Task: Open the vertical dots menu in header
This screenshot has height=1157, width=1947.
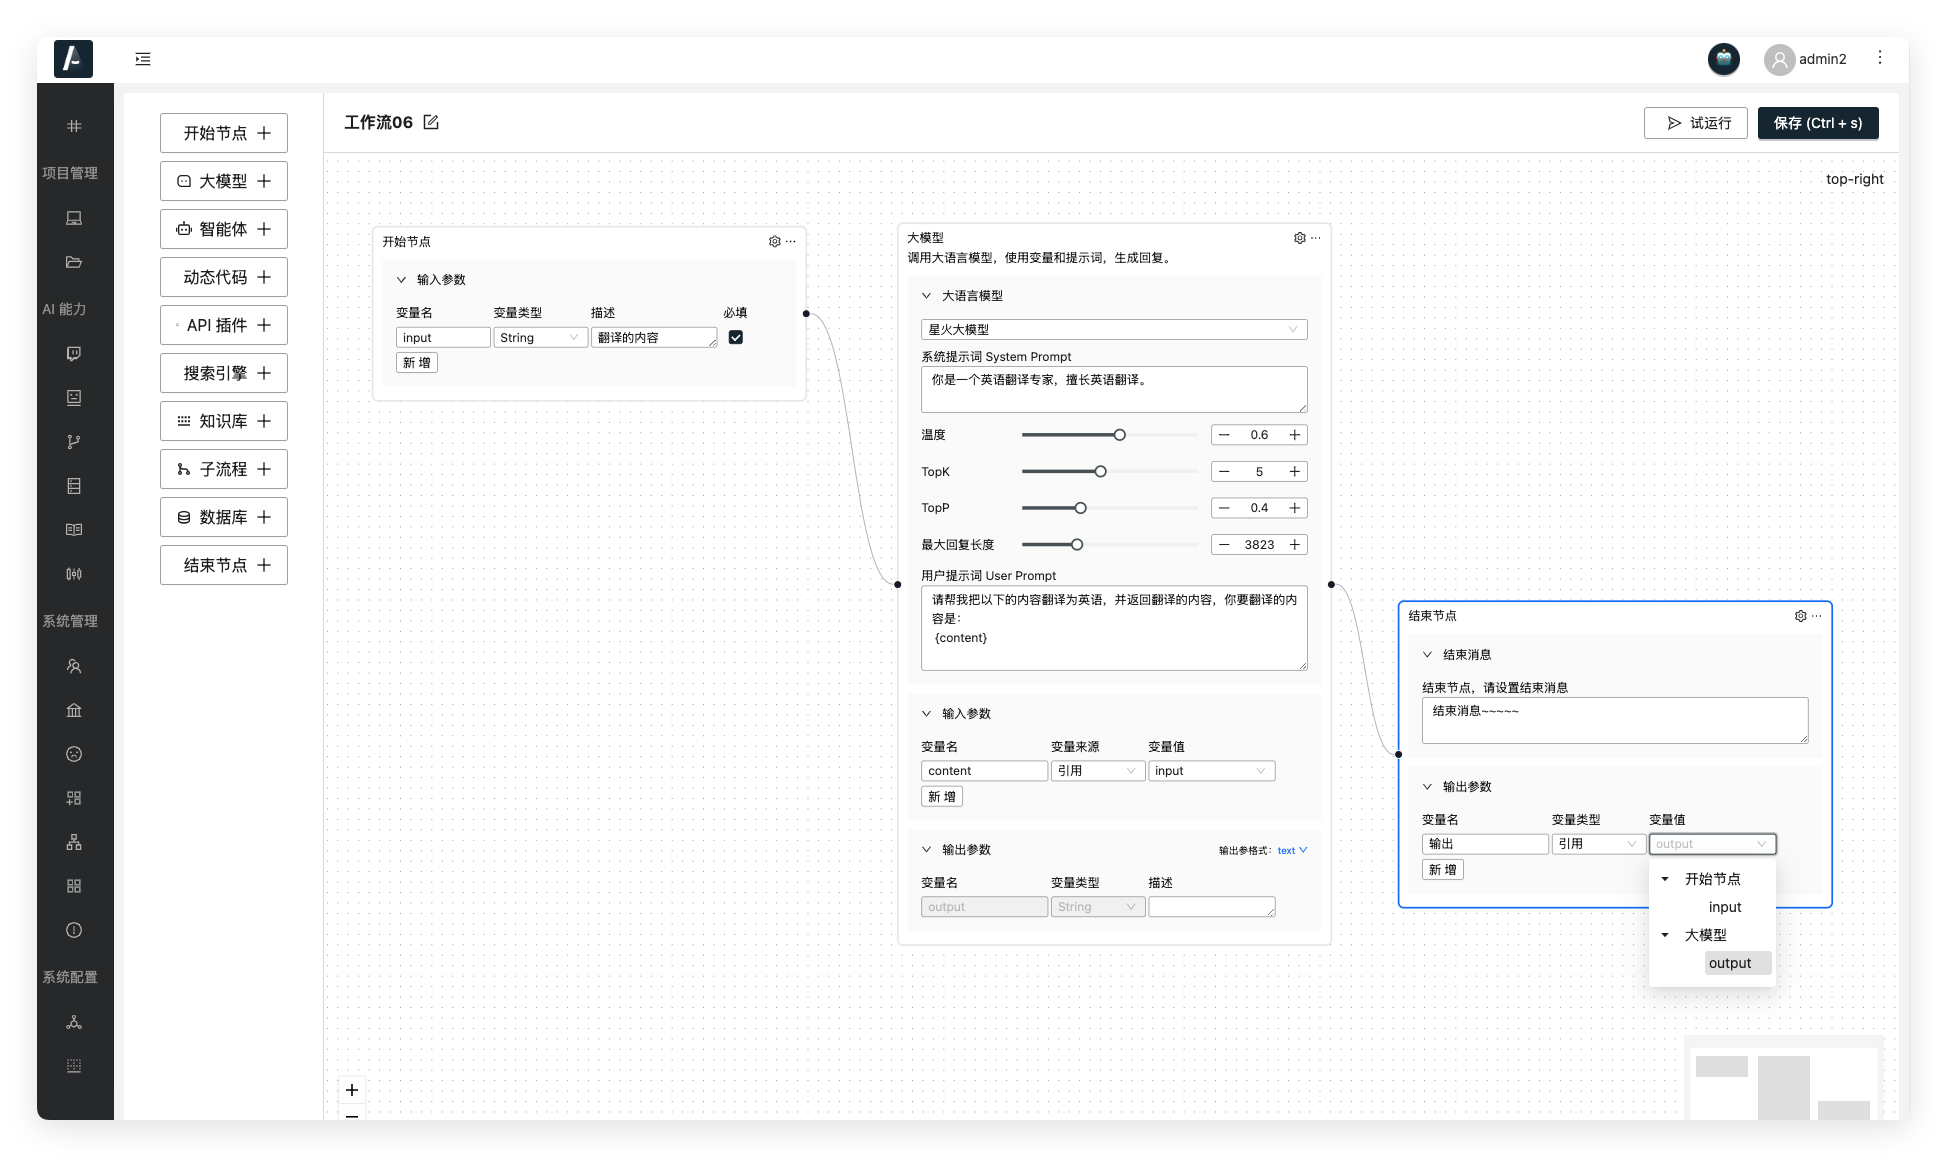Action: point(1879,58)
